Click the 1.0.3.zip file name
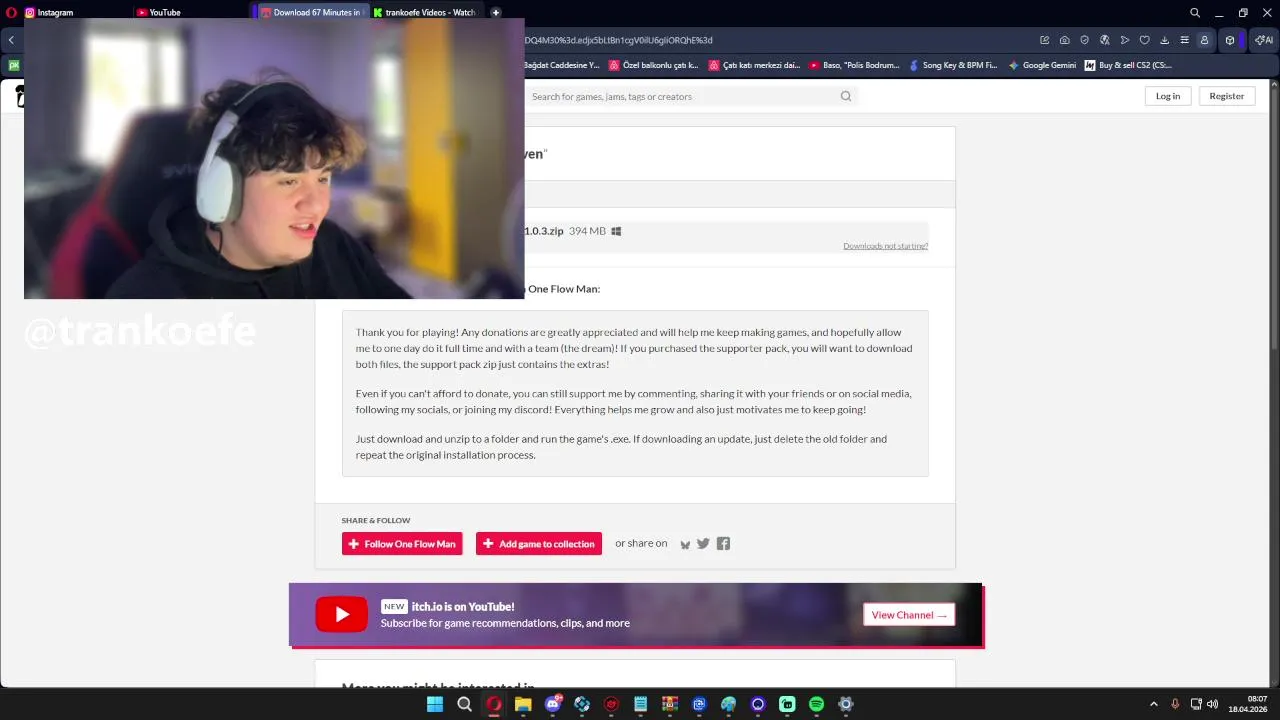The image size is (1280, 720). click(544, 231)
